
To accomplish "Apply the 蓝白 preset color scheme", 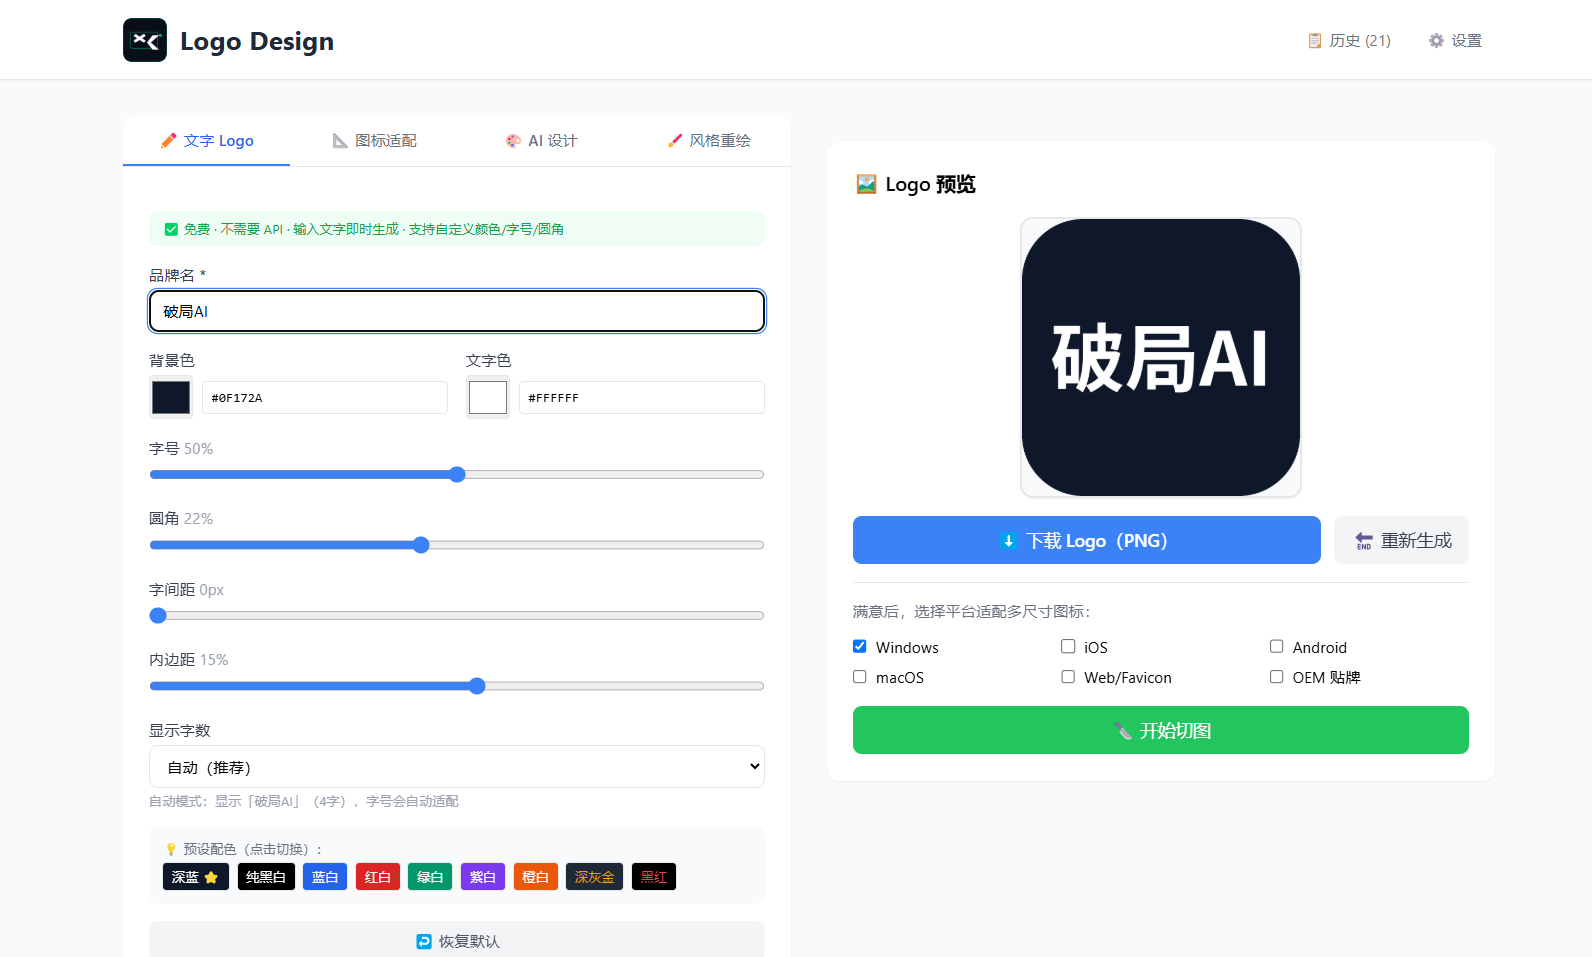I will click(325, 877).
